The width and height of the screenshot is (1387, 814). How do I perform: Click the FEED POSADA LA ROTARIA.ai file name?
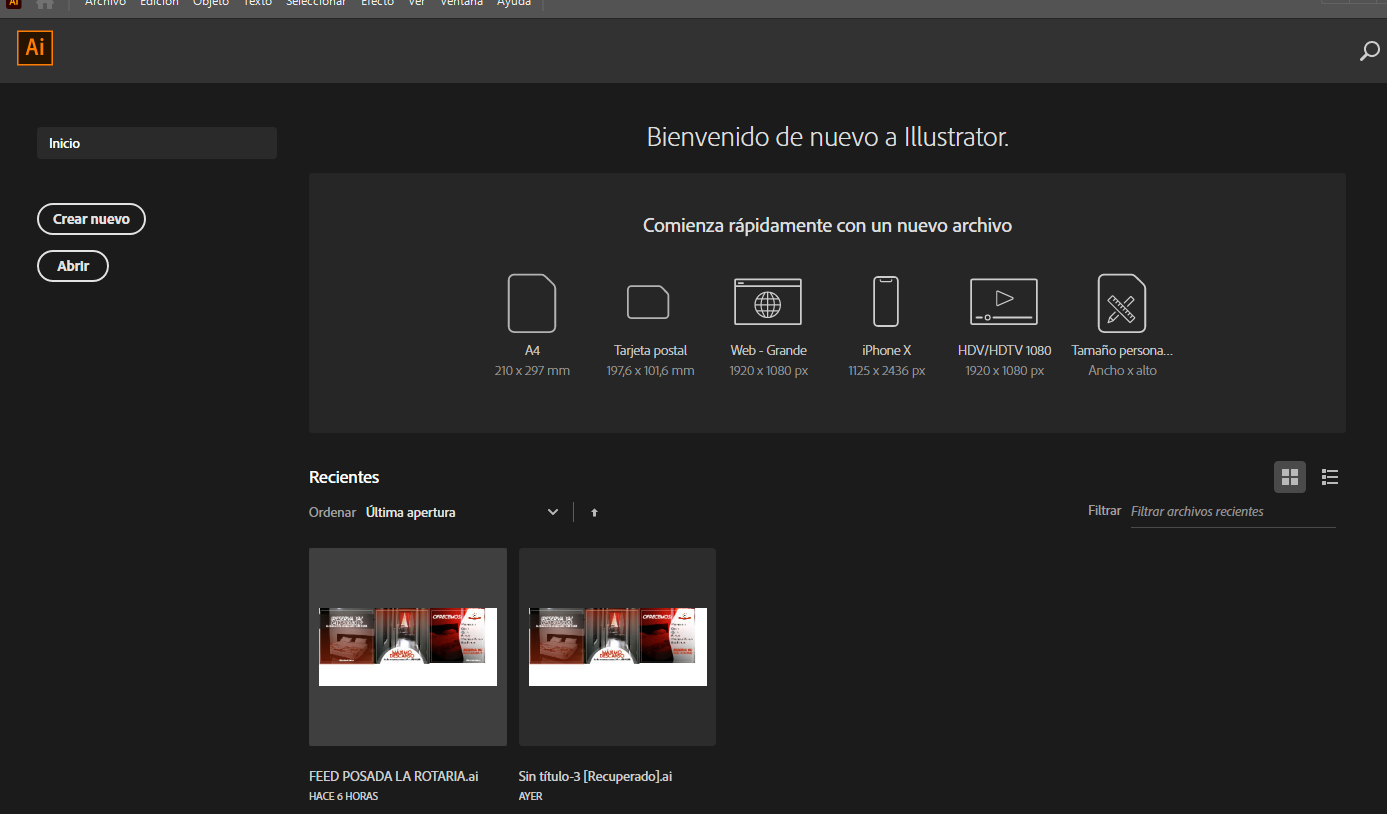click(393, 776)
